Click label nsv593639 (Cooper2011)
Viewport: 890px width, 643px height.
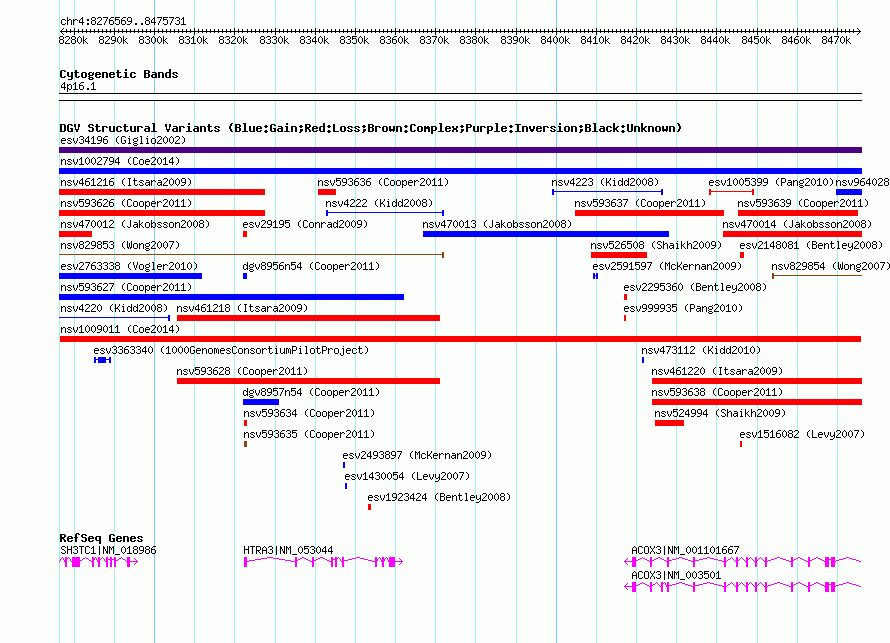point(803,203)
